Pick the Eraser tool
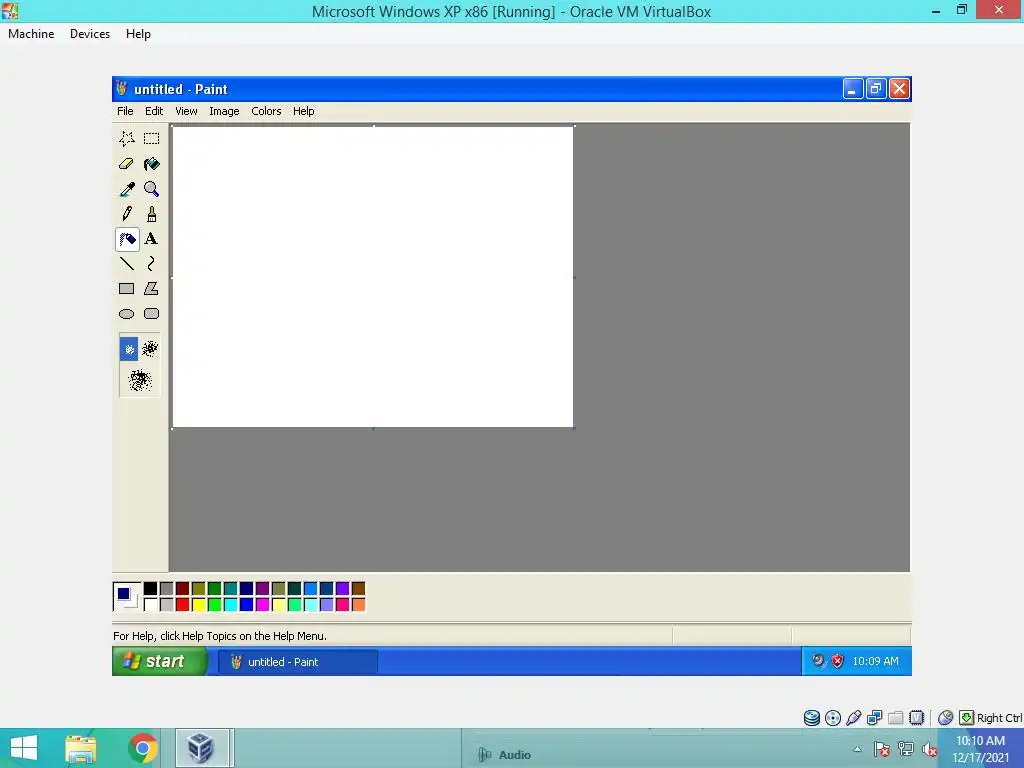Screen dimensions: 1024x768 tap(127, 164)
